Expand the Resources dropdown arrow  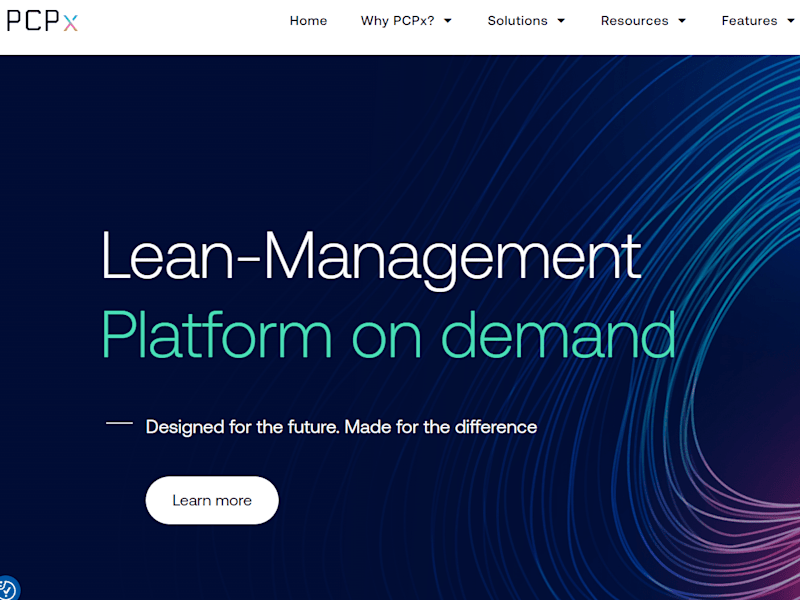click(682, 21)
